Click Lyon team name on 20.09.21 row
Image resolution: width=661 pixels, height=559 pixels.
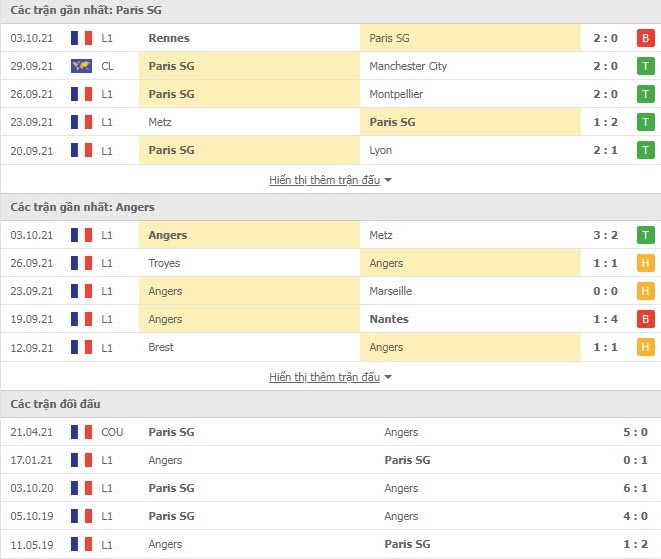(380, 150)
